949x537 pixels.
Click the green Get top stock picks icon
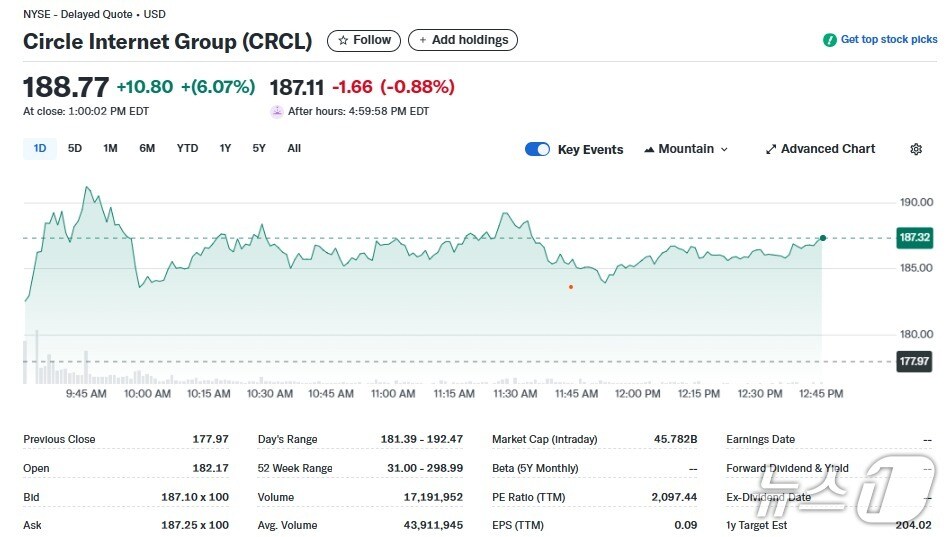[x=829, y=40]
